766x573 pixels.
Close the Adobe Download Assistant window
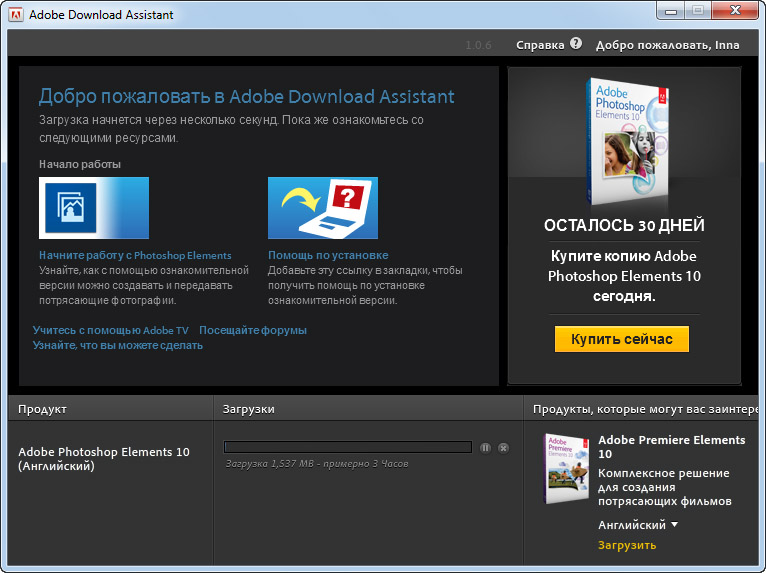click(735, 10)
